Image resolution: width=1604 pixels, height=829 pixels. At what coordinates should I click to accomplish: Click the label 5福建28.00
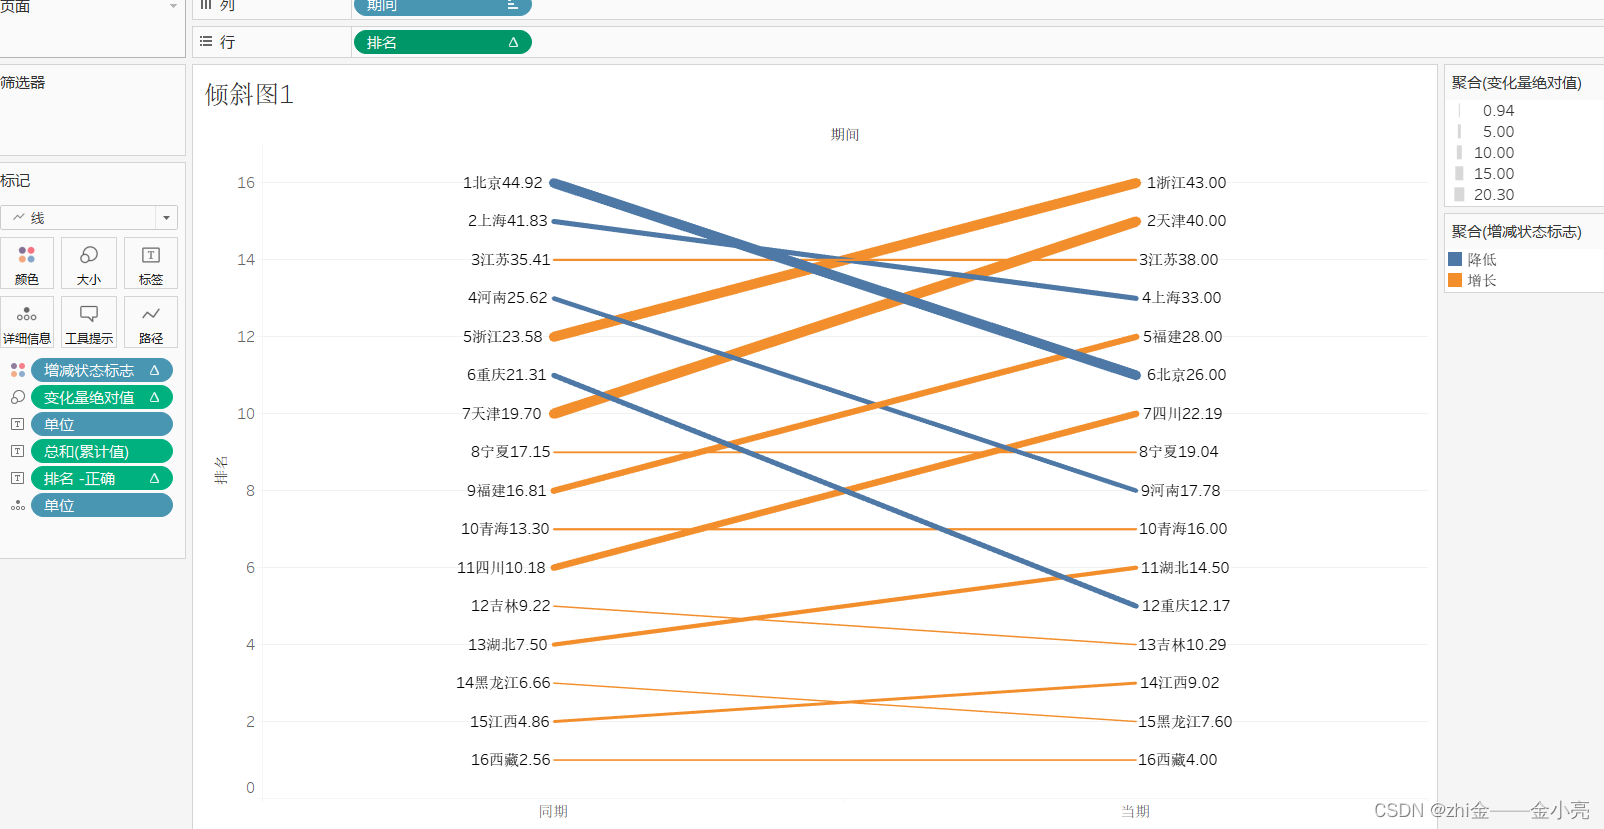[1182, 337]
